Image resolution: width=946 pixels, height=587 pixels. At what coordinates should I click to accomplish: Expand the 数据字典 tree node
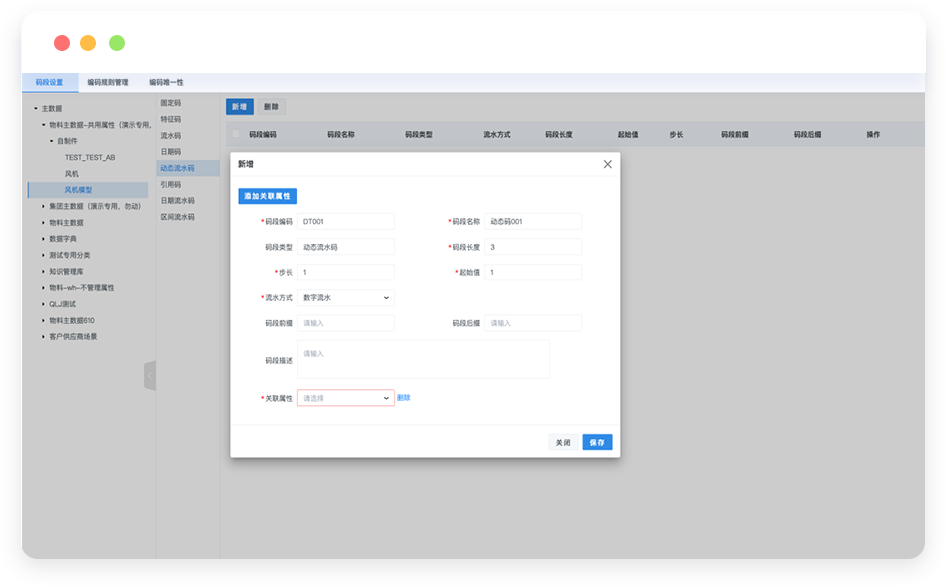coord(44,239)
